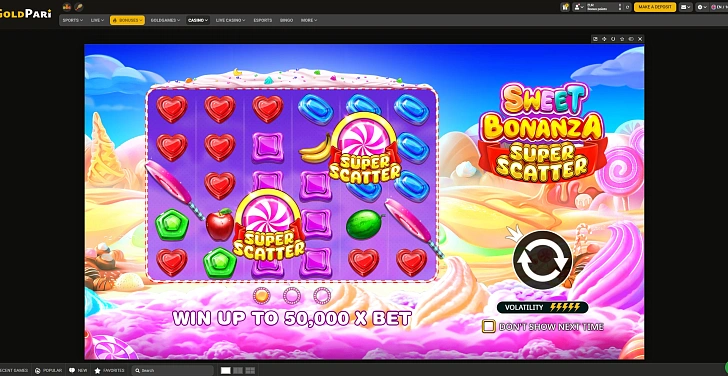Open Favorites games tab
The width and height of the screenshot is (728, 376).
(x=110, y=370)
